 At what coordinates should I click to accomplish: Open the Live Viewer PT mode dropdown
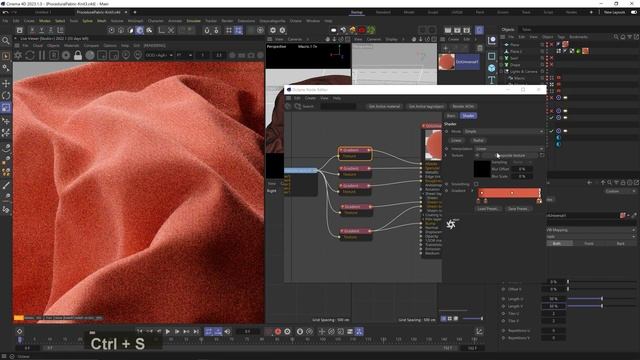tap(184, 55)
